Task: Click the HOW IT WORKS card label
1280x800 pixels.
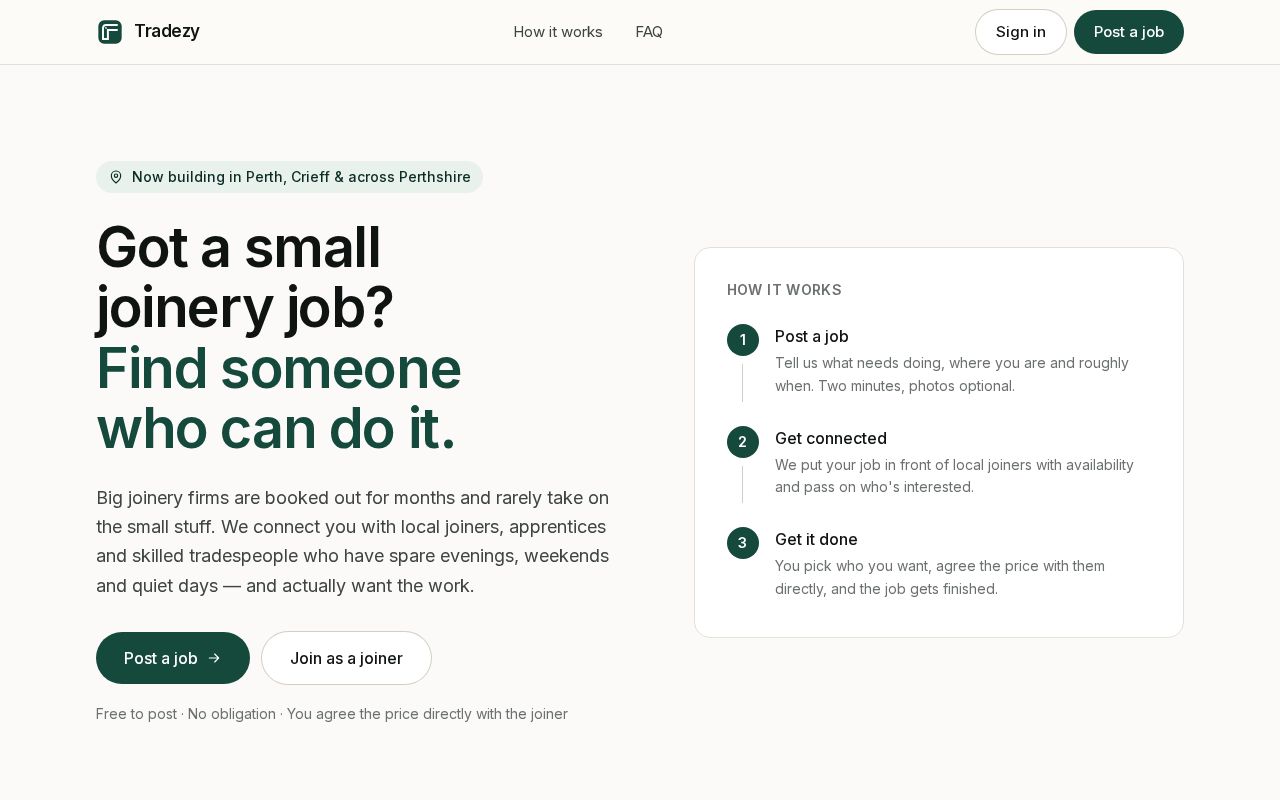Action: pos(784,290)
